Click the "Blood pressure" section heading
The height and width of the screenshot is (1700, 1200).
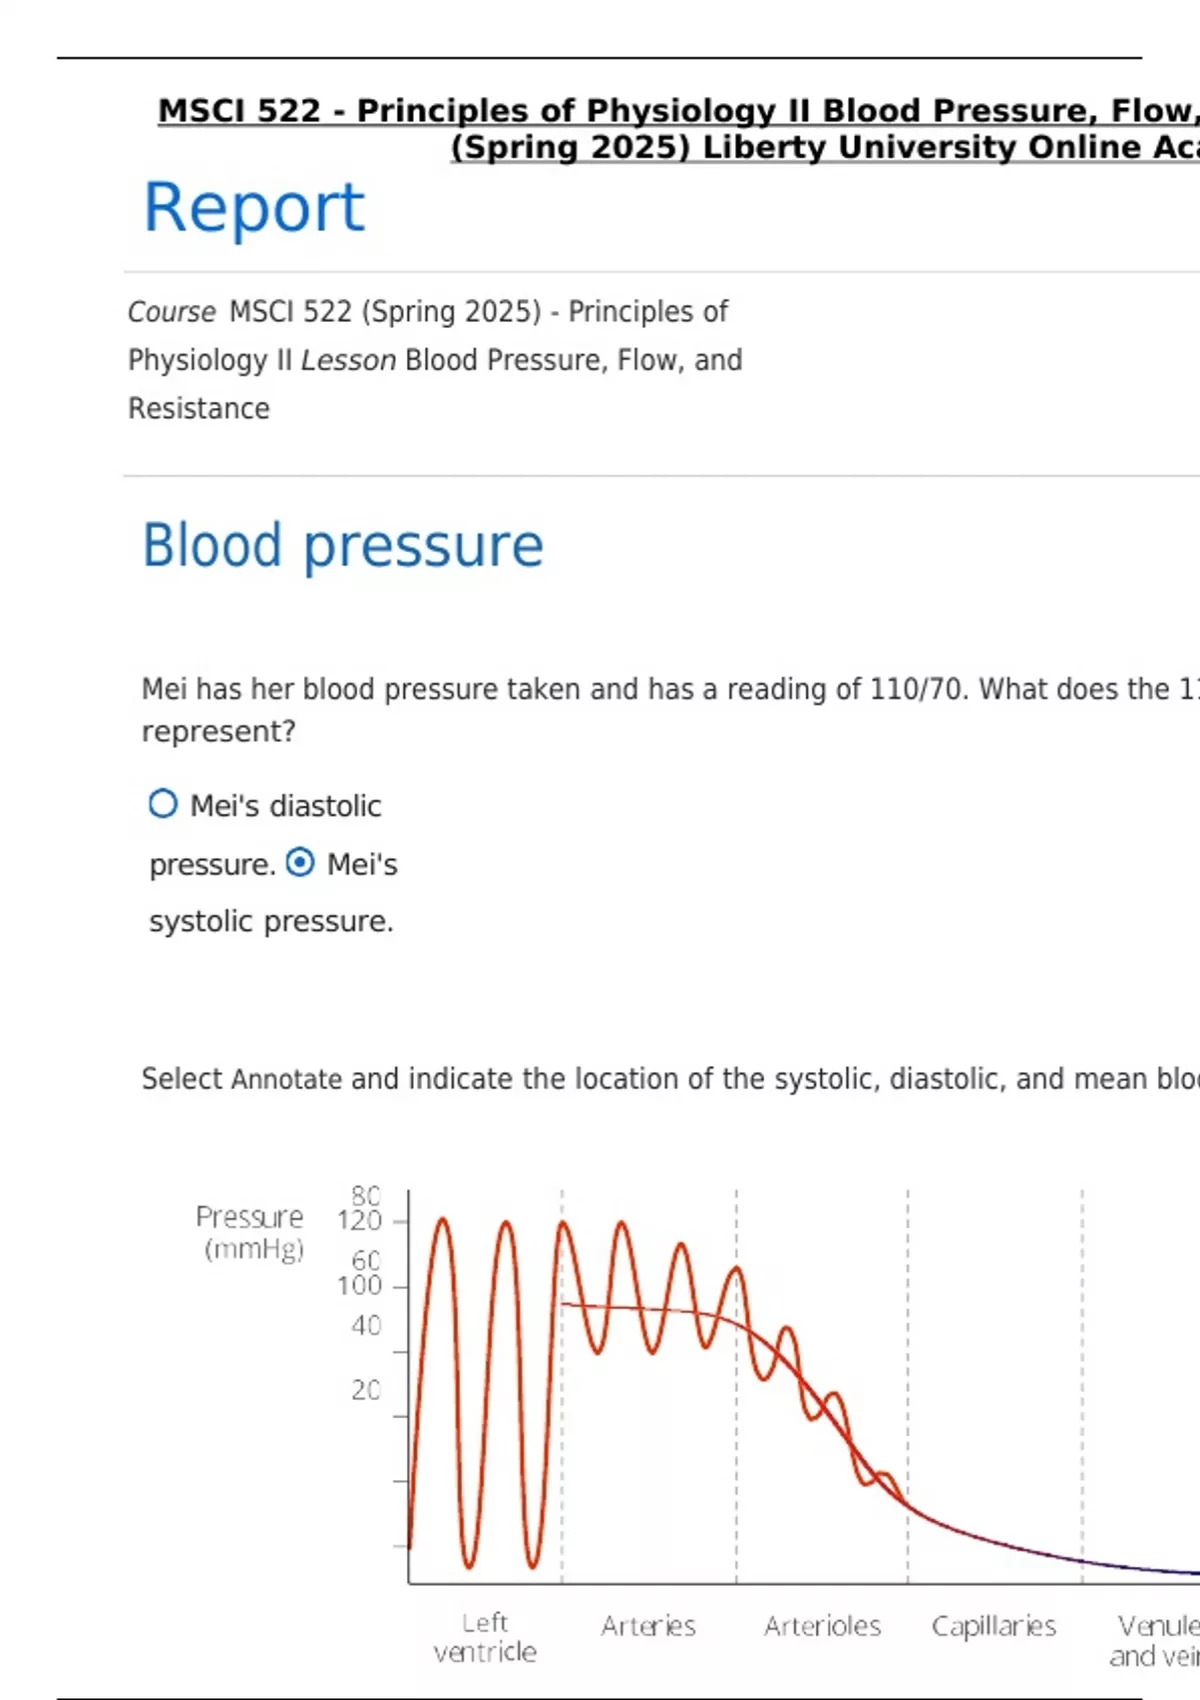[342, 546]
